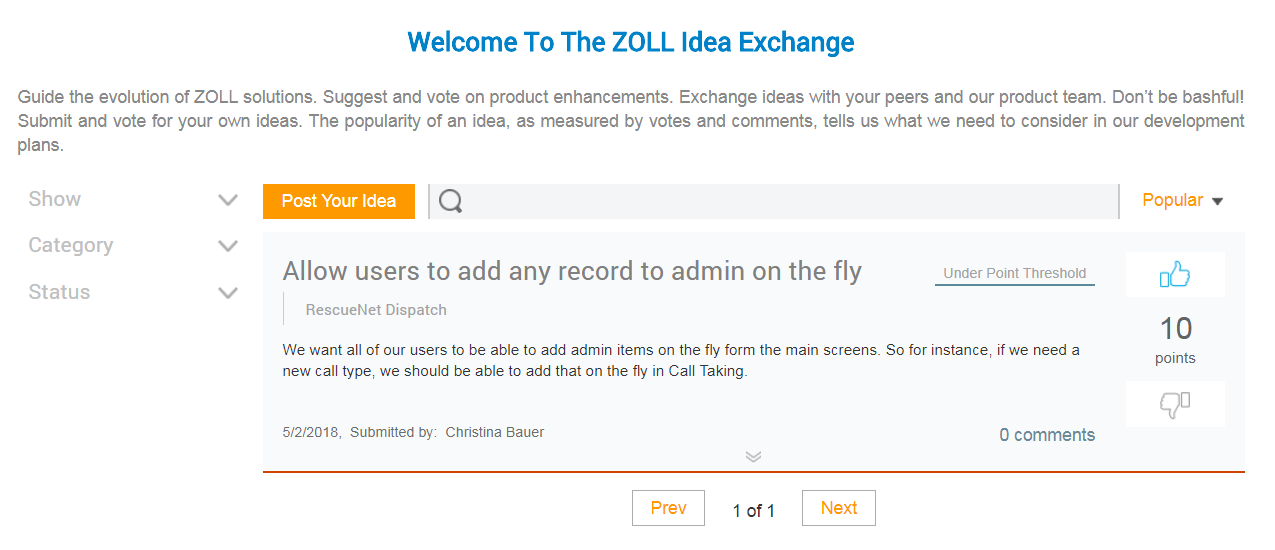Go to the Next page
1275x550 pixels.
click(839, 508)
